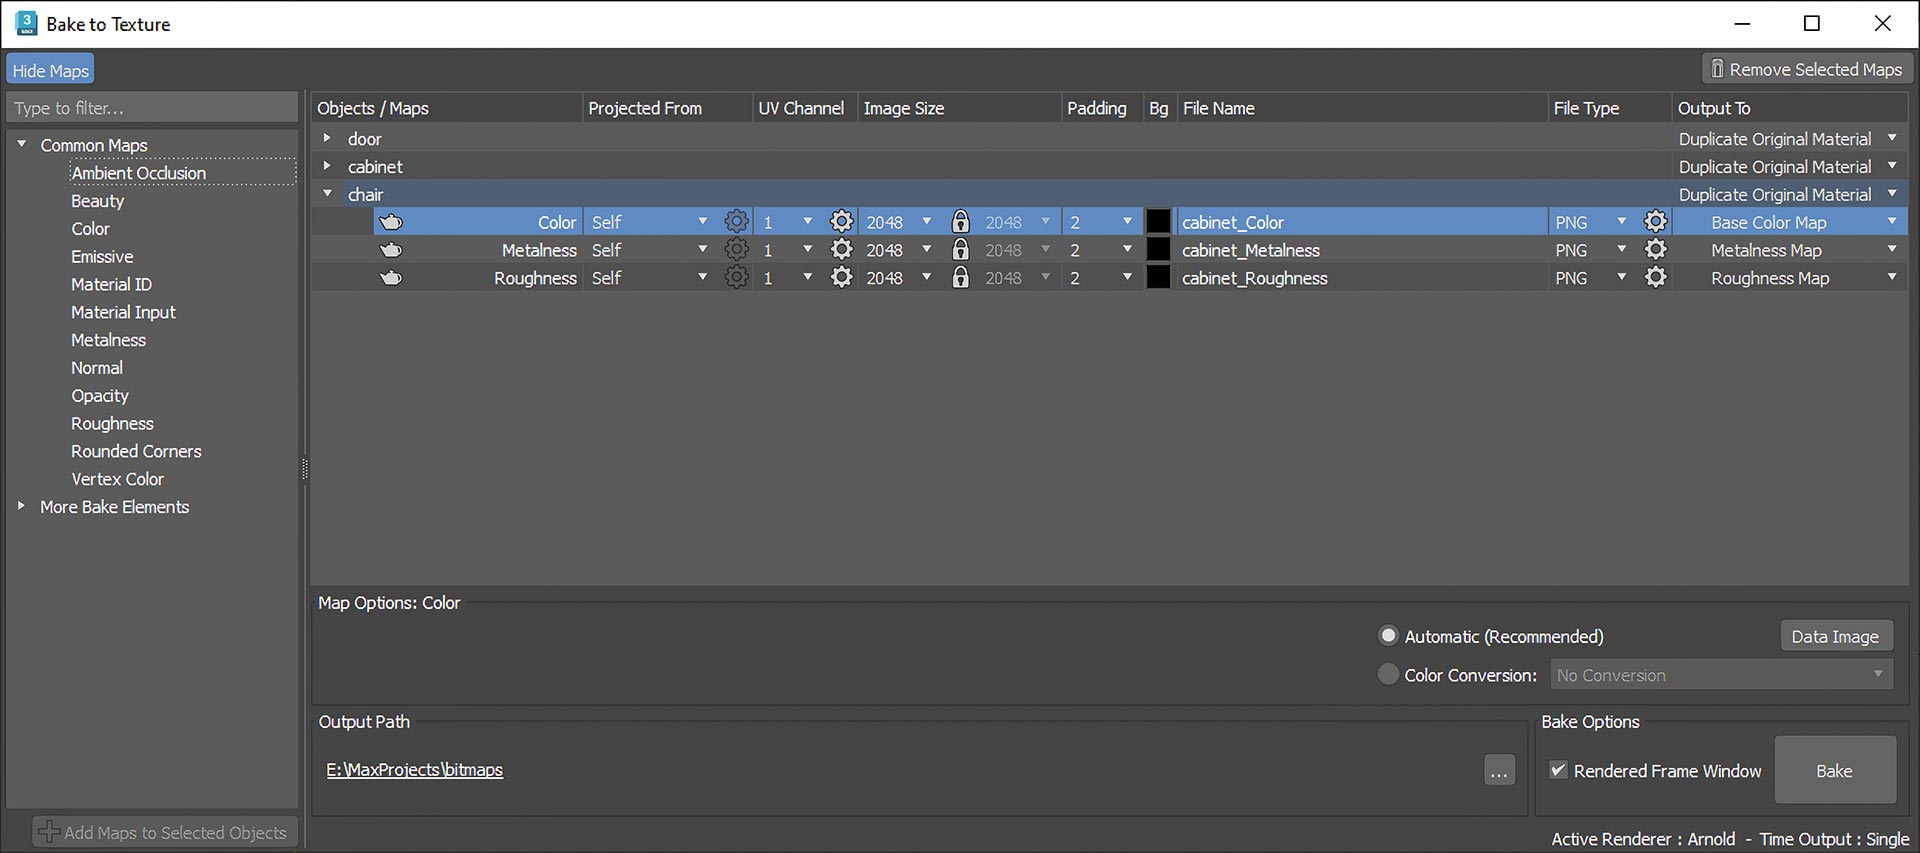Select Opacity map type
This screenshot has height=853, width=1920.
click(100, 396)
